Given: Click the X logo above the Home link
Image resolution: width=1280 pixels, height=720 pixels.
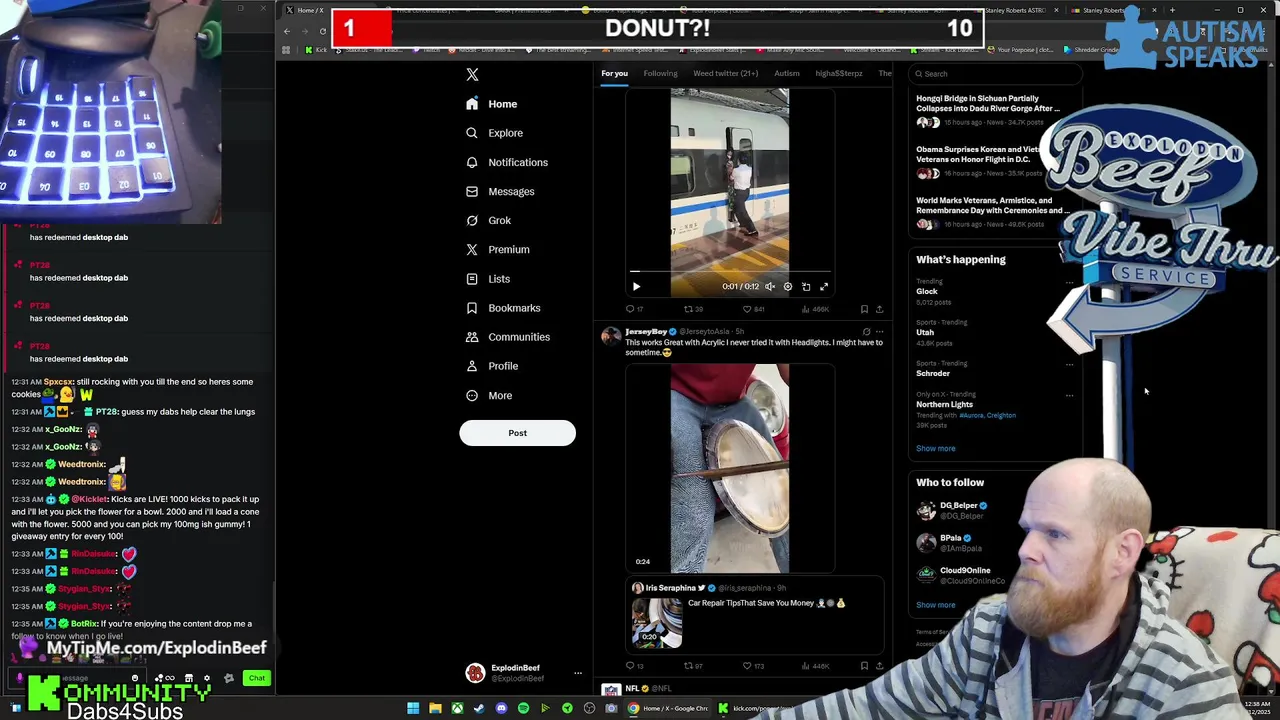Looking at the screenshot, I should coord(472,74).
